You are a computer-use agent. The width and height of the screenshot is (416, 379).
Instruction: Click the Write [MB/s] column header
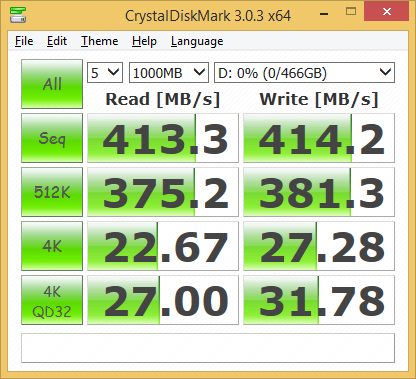coord(319,99)
